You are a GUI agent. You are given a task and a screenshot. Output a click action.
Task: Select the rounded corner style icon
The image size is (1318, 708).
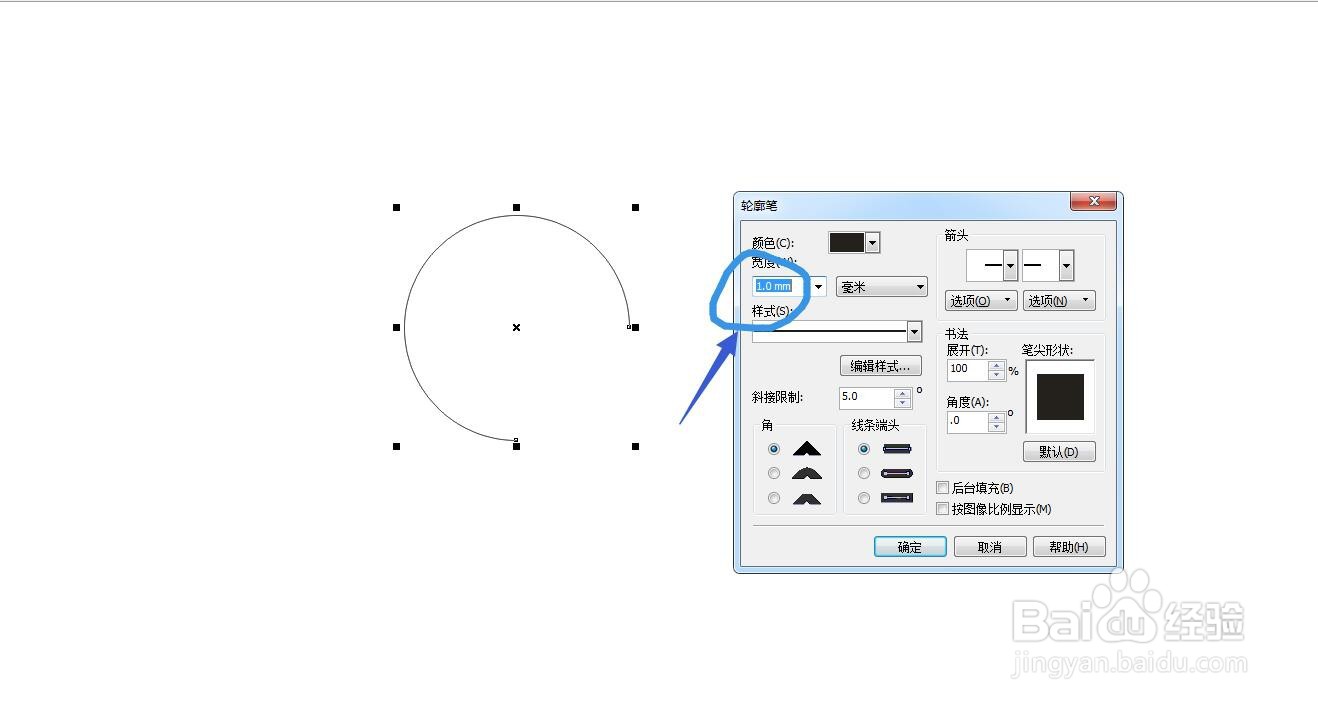coord(805,472)
